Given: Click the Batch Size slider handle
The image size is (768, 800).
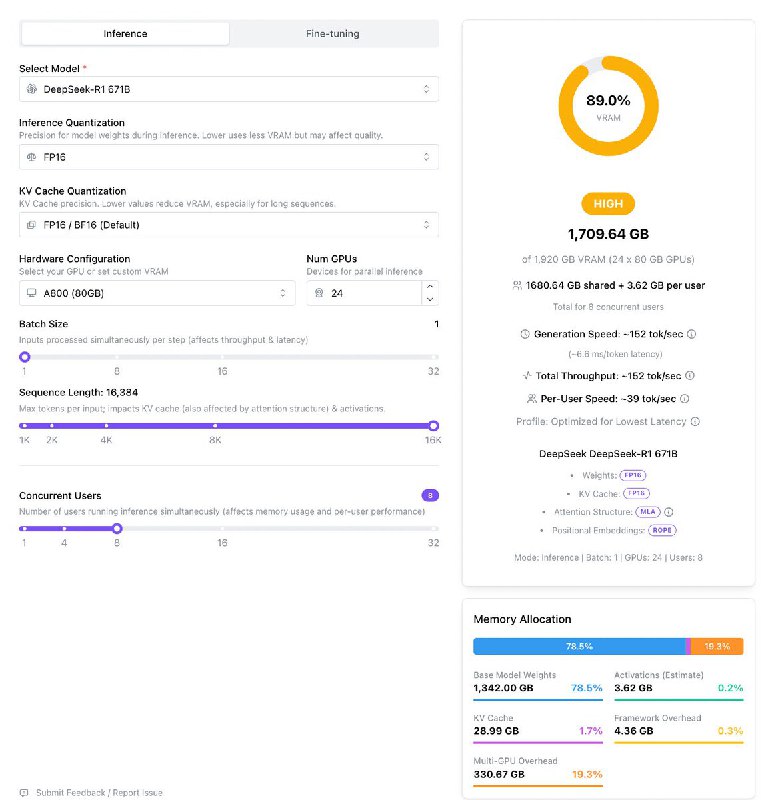Looking at the screenshot, I should 25,357.
